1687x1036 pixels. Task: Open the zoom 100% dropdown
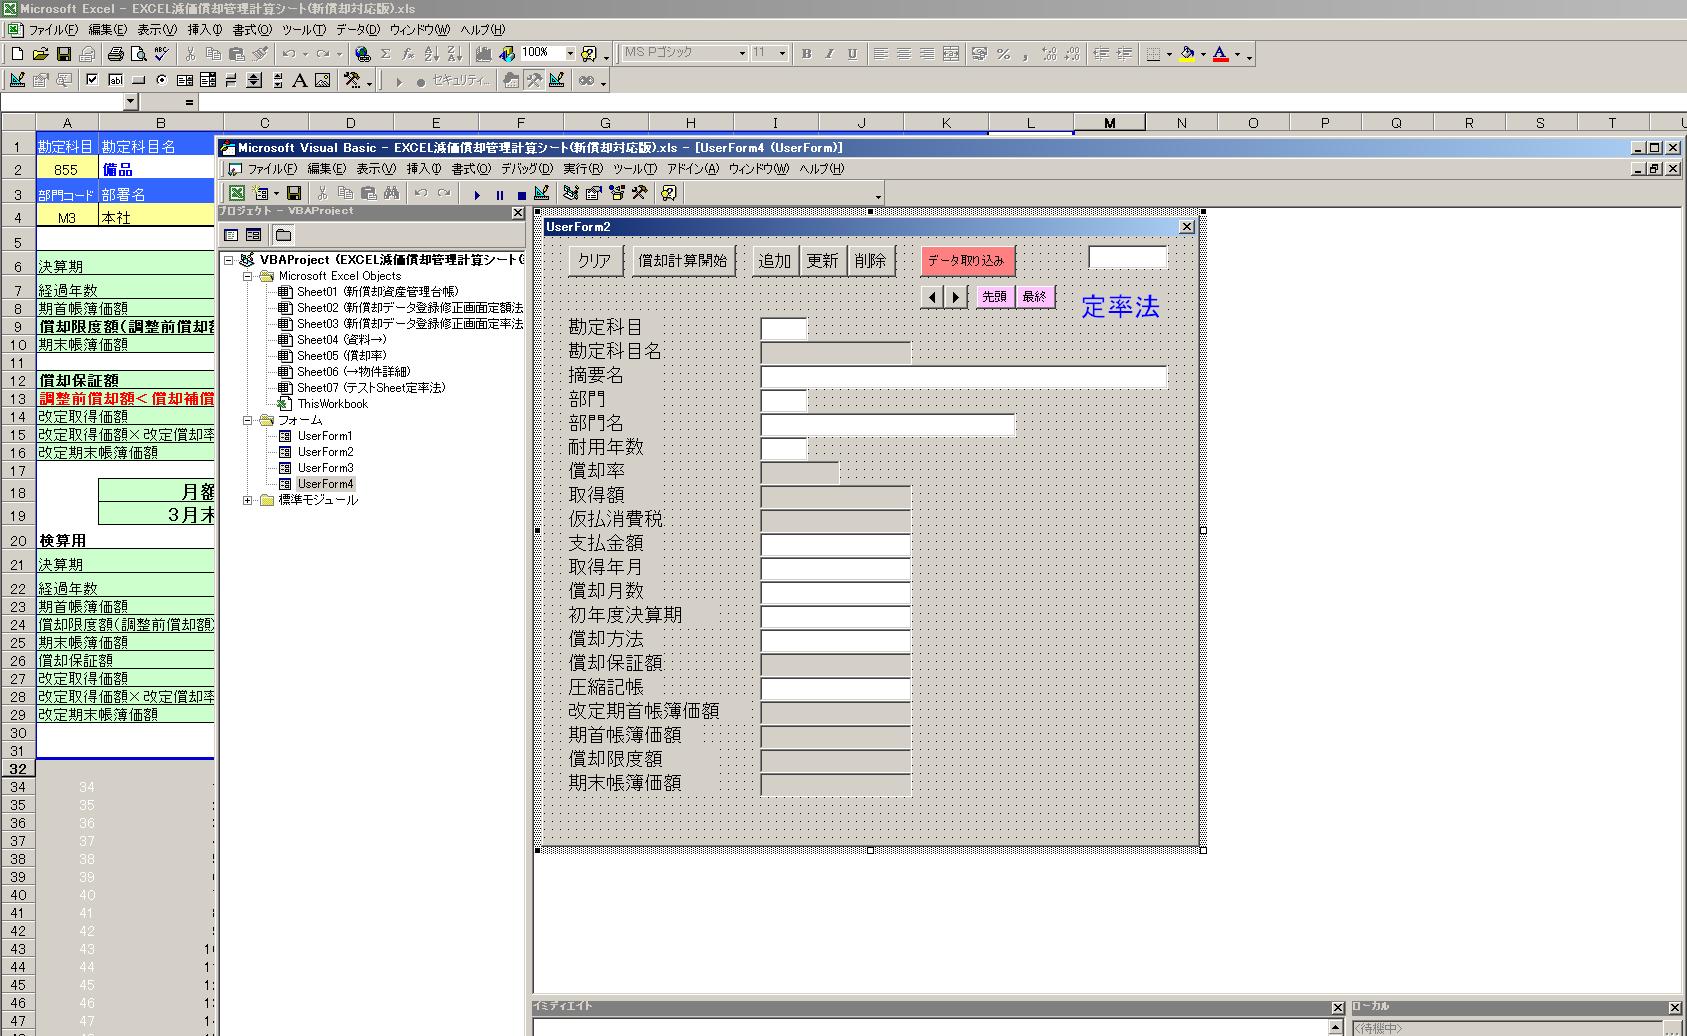point(570,54)
